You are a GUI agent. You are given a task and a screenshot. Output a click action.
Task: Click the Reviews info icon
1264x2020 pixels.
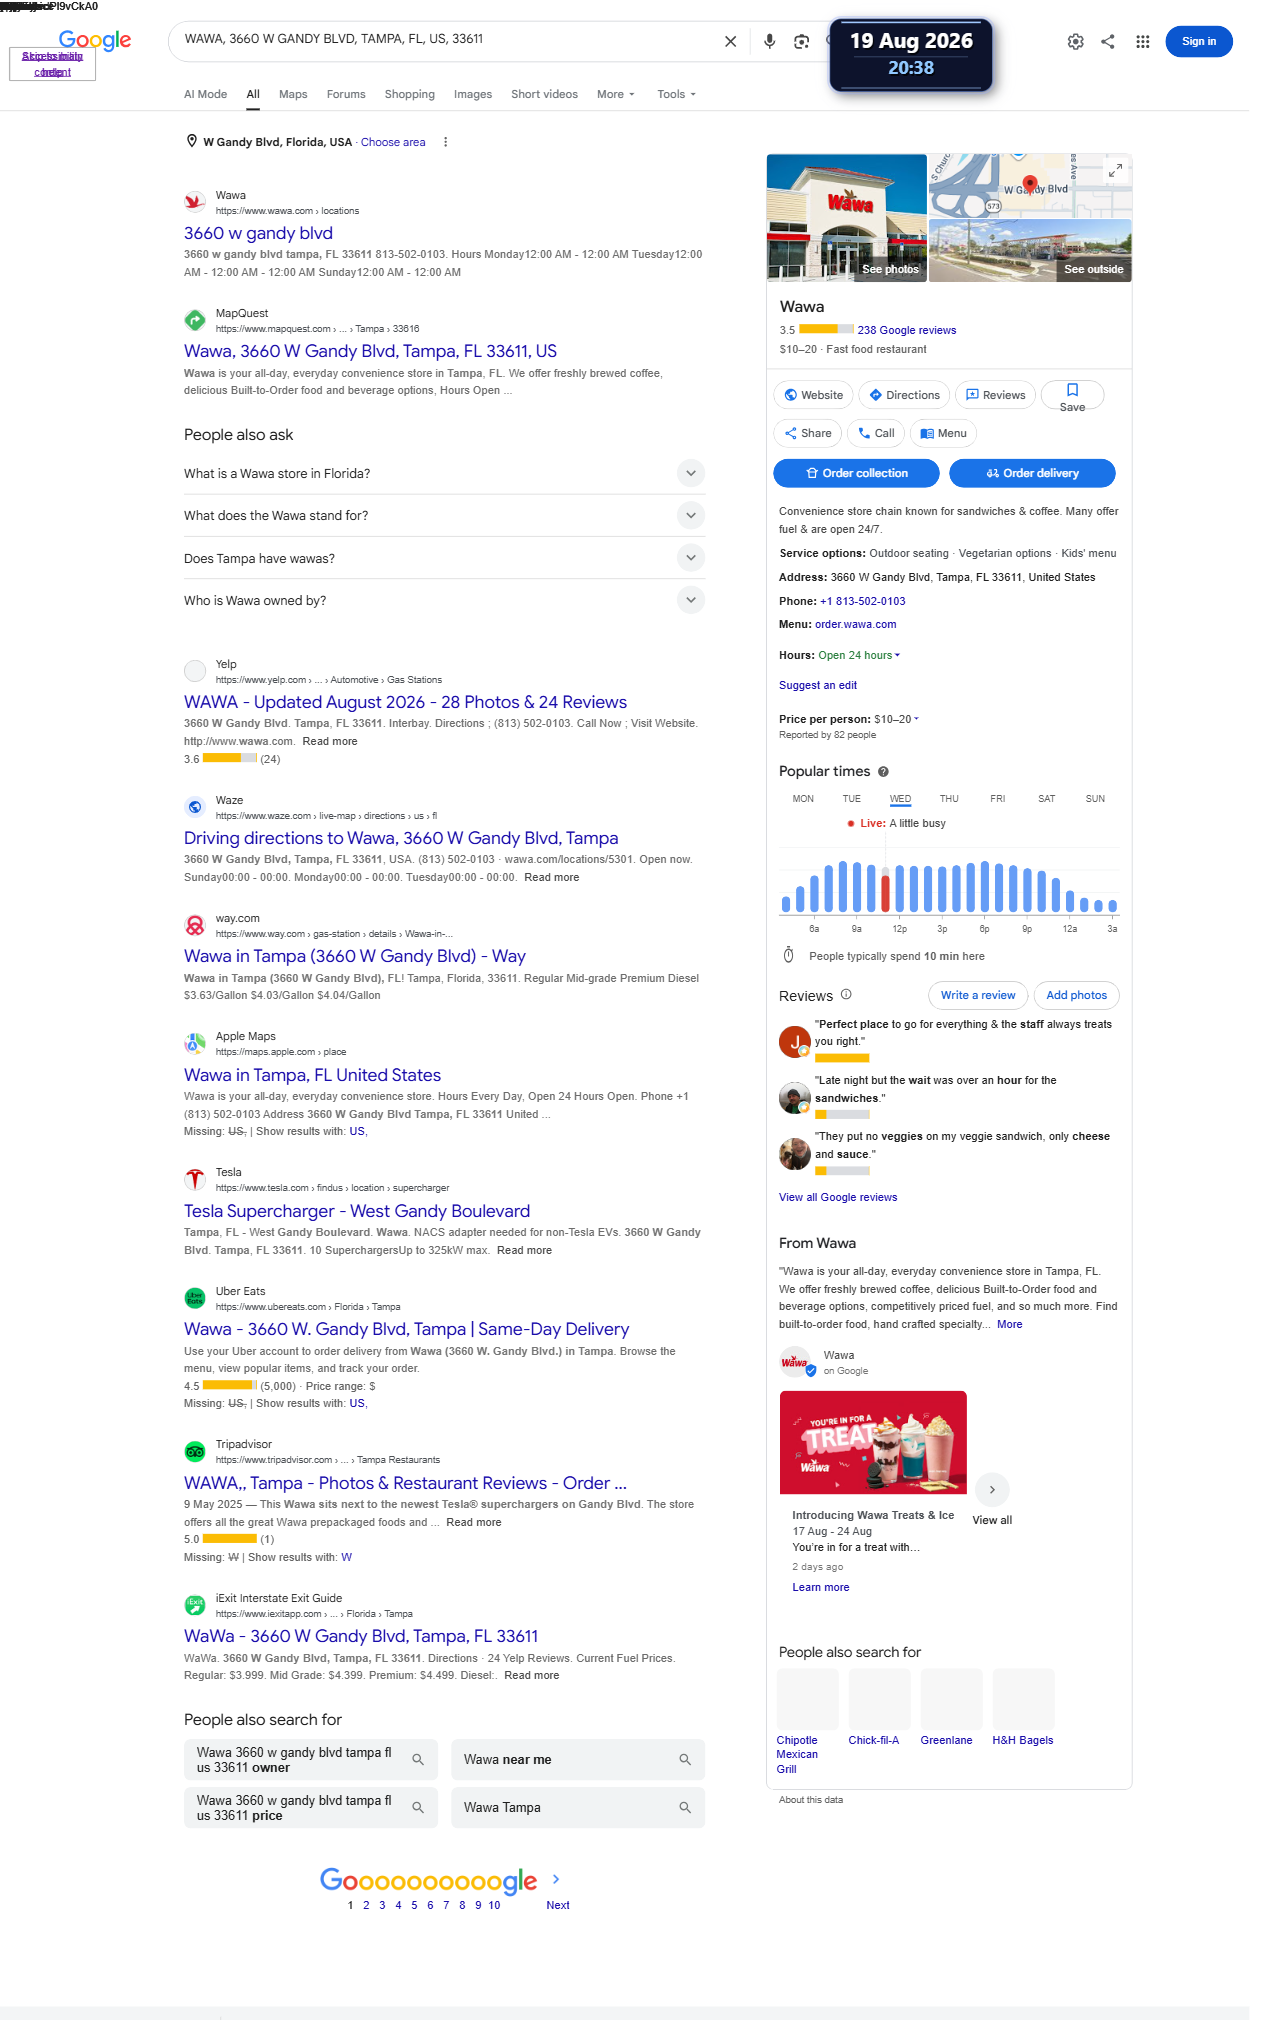(846, 995)
